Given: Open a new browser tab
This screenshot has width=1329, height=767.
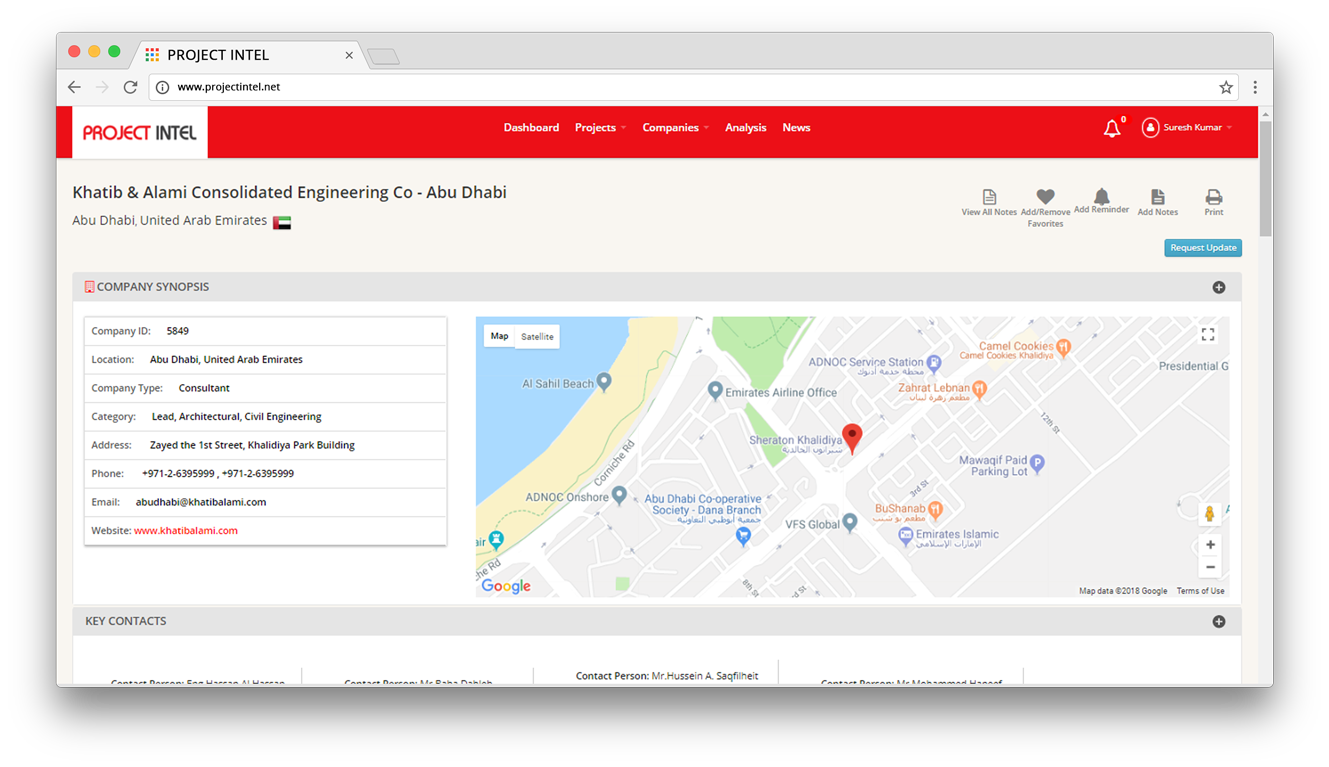Looking at the screenshot, I should (x=383, y=57).
